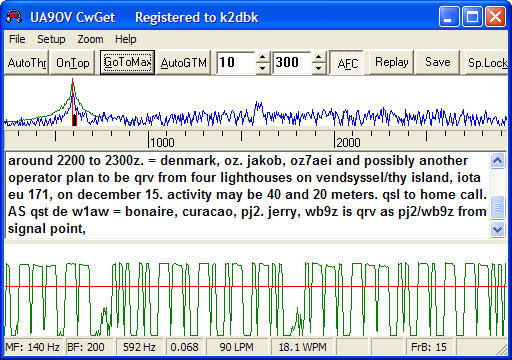
Task: Disable the AFC toggle button
Action: click(x=347, y=62)
